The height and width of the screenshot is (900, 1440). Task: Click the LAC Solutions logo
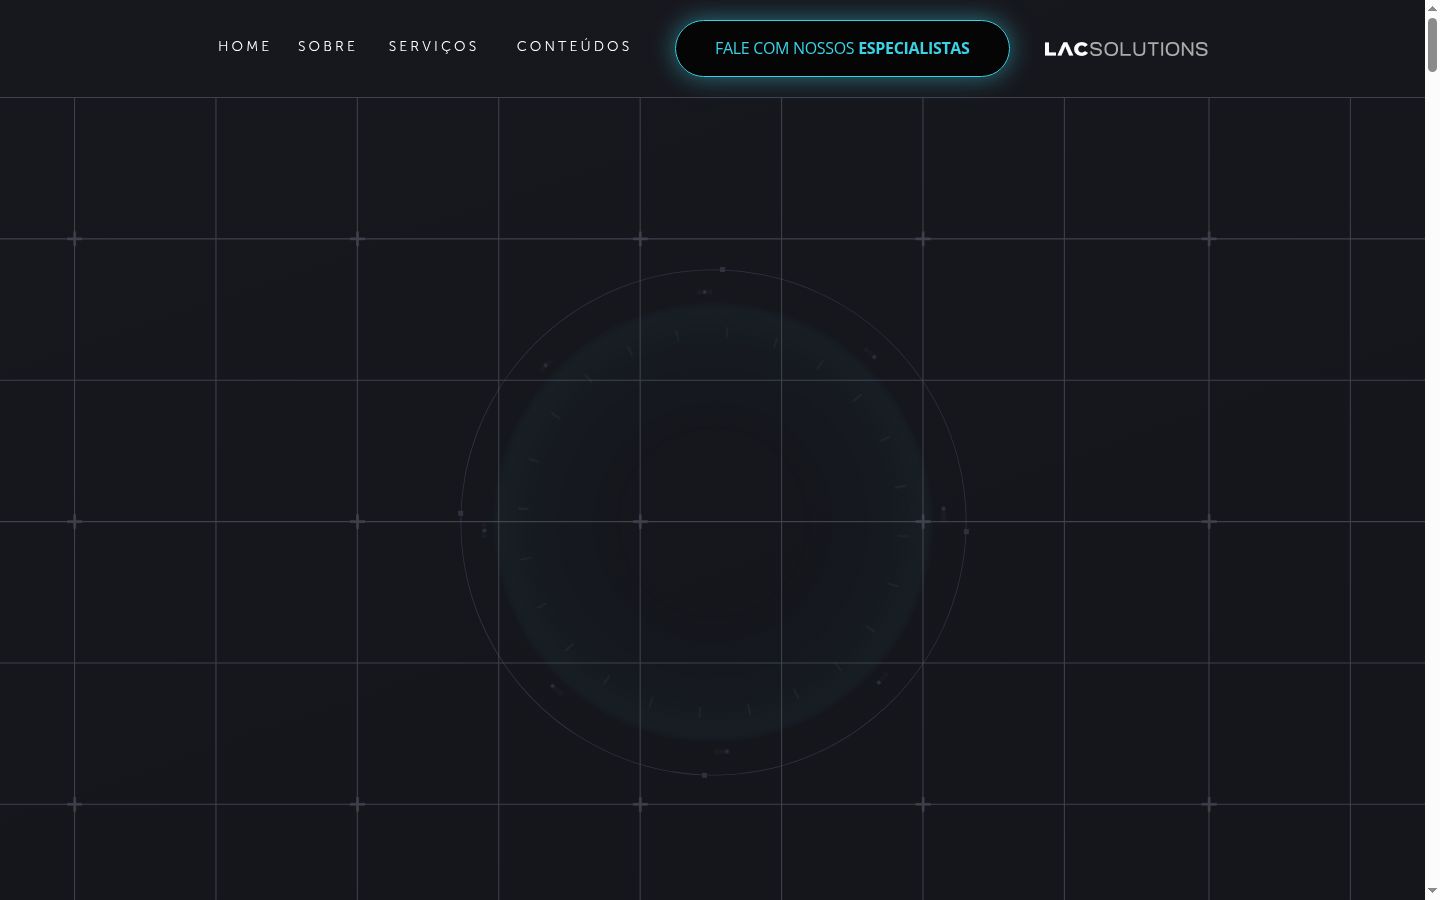tap(1126, 49)
